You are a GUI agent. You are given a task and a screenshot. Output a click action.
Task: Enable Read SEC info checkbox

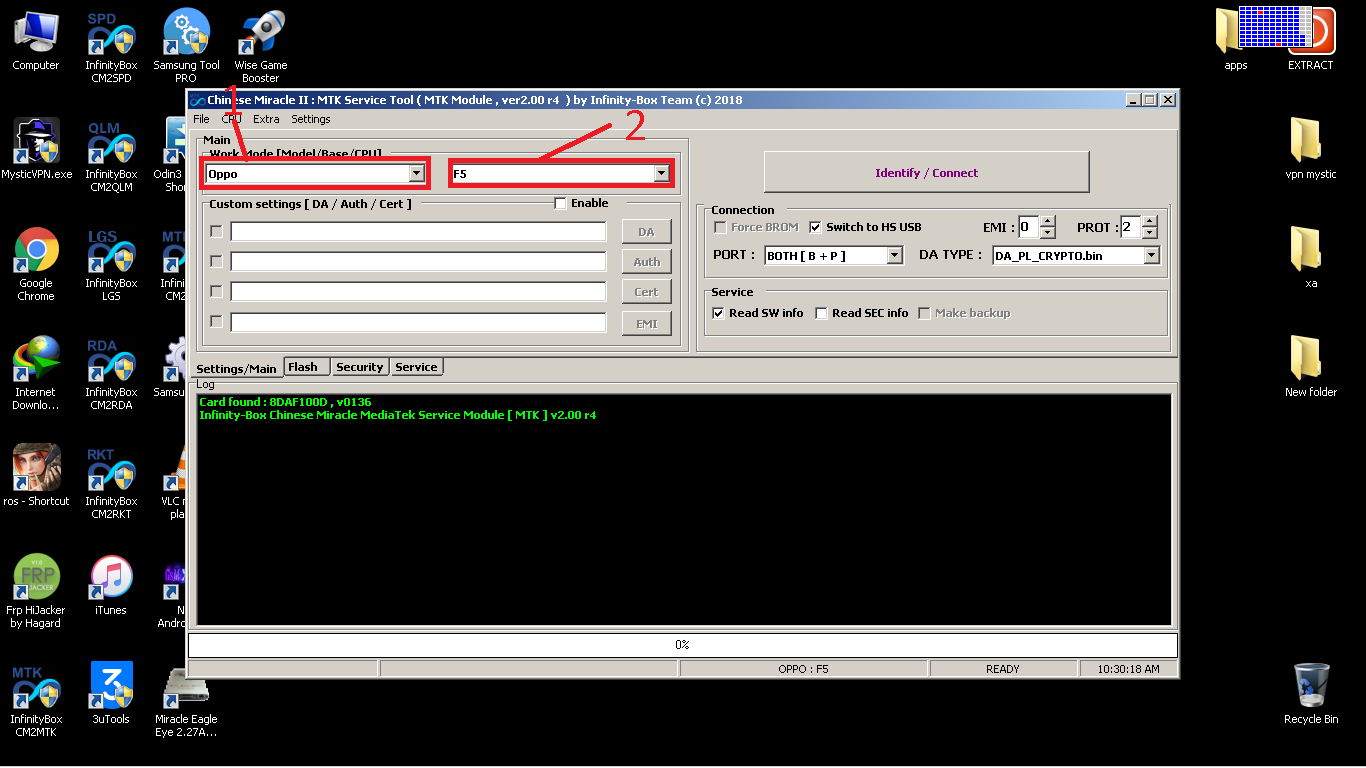click(821, 313)
